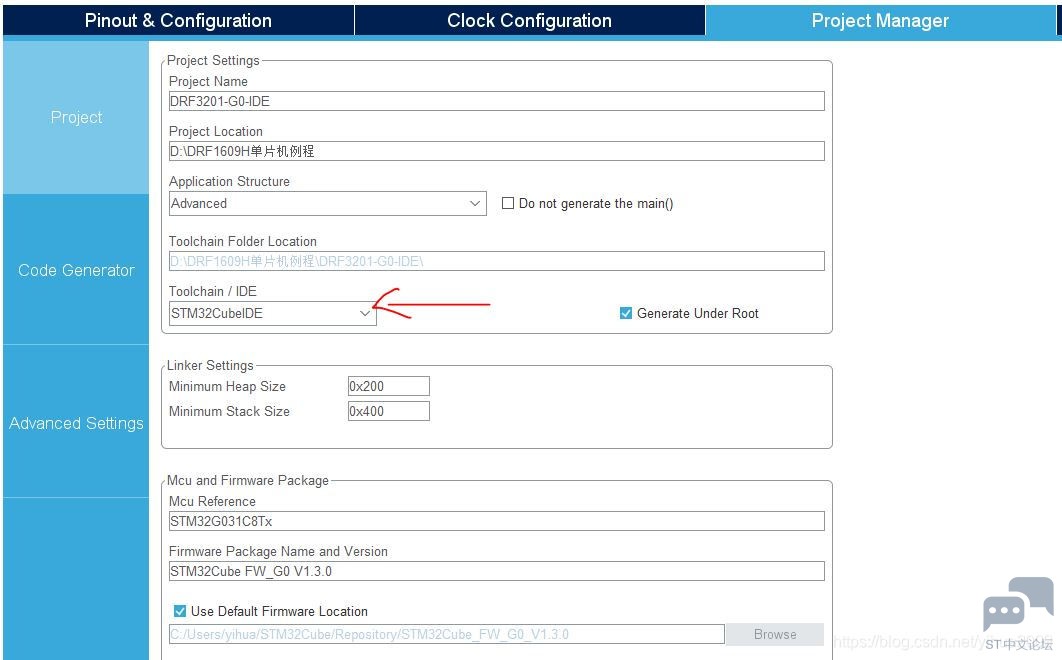
Task: Open the Advanced Settings side section
Action: pos(76,423)
